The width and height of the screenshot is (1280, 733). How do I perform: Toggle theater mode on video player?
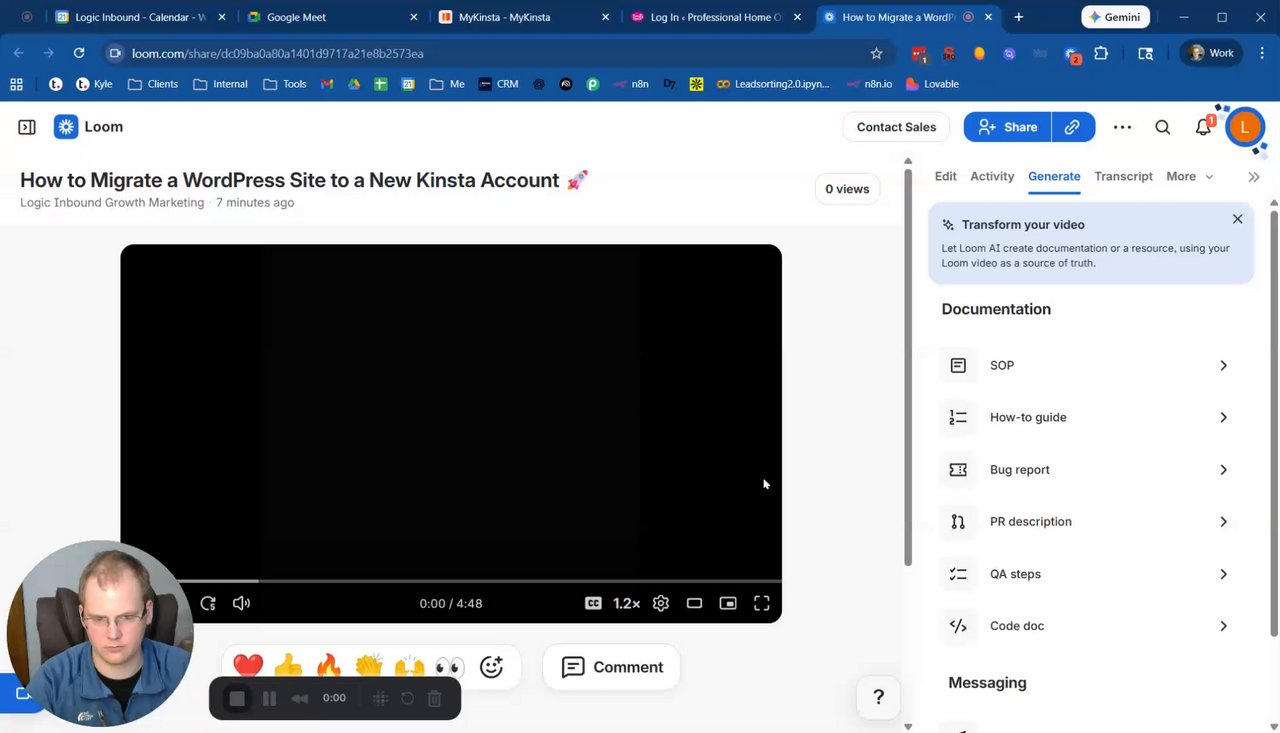pyautogui.click(x=694, y=603)
